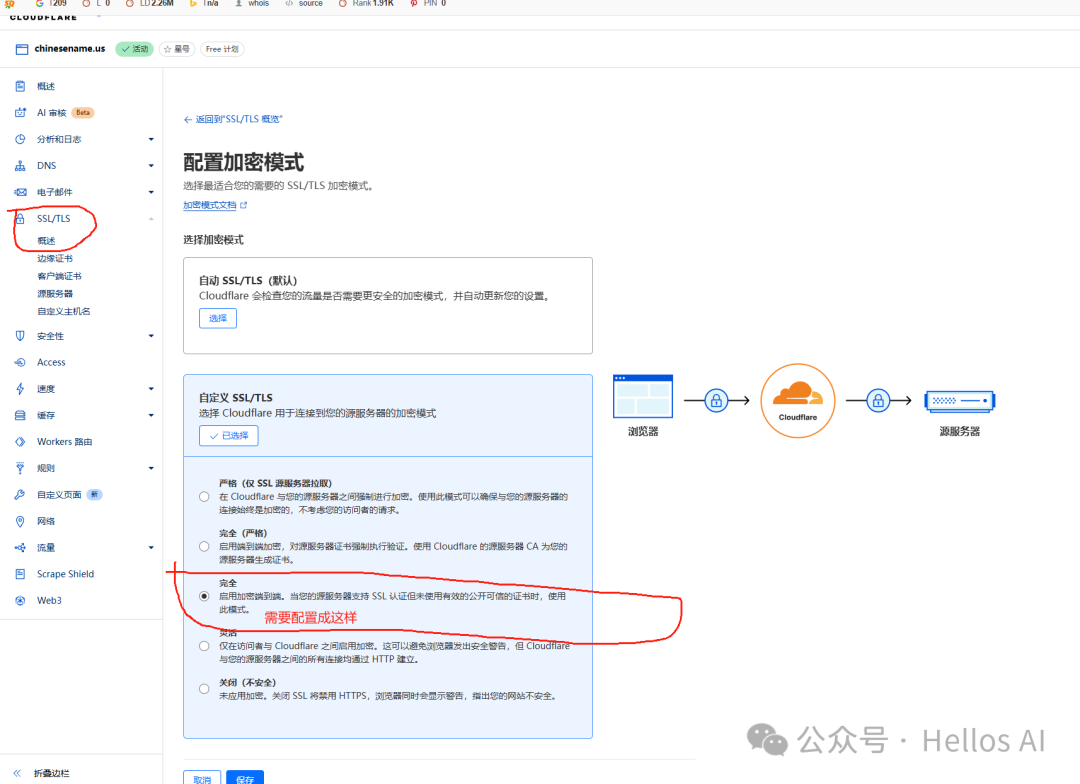The width and height of the screenshot is (1080, 784).
Task: Select the 安全性 shield icon
Action: [20, 335]
